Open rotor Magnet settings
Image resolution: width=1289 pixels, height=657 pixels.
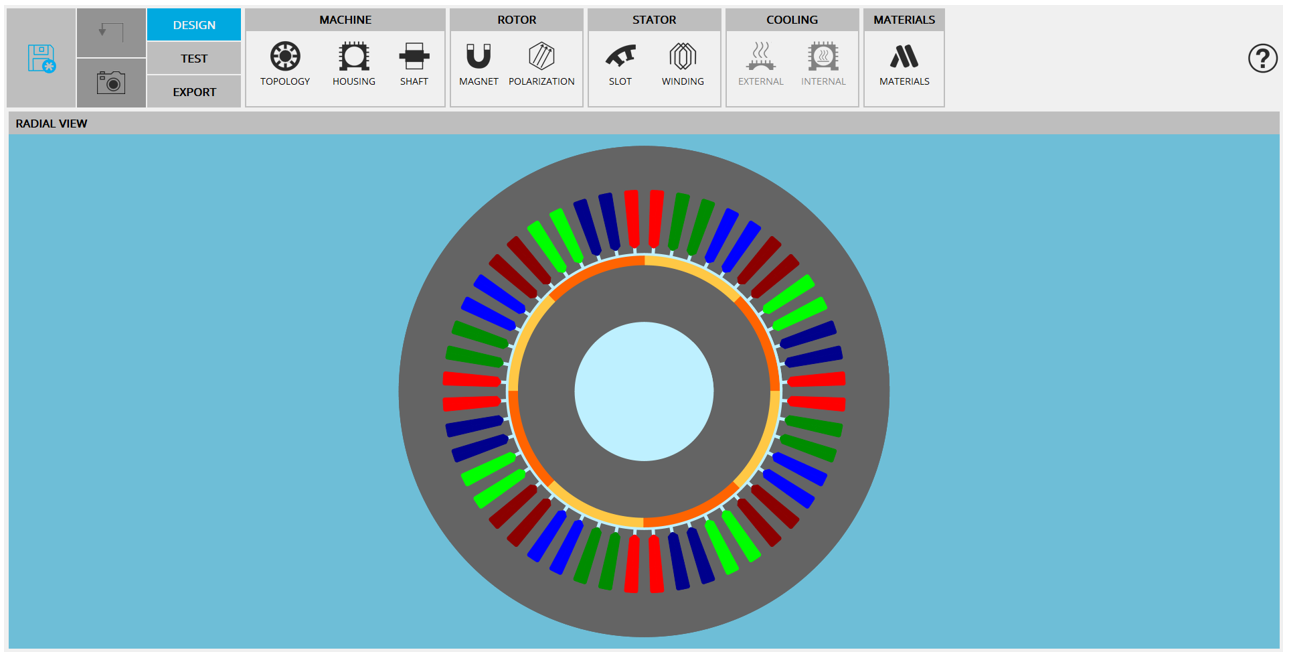pos(478,63)
